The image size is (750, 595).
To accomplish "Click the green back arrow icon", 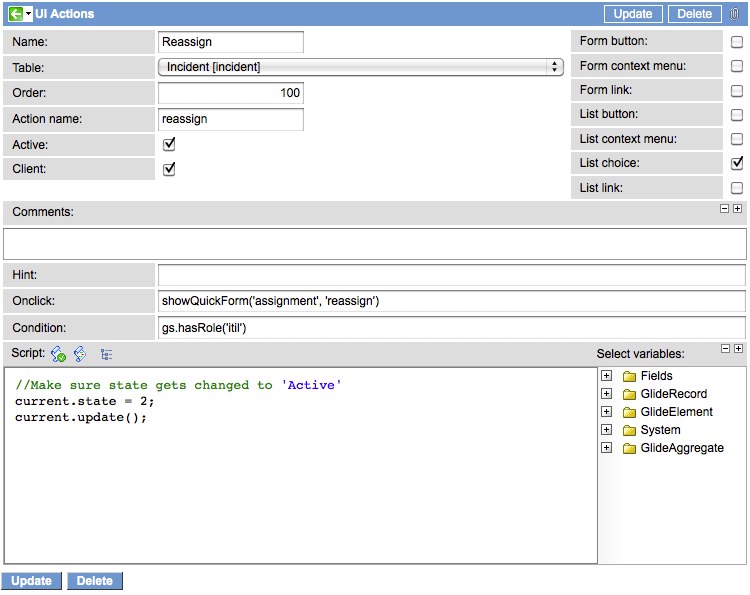I will [15, 14].
